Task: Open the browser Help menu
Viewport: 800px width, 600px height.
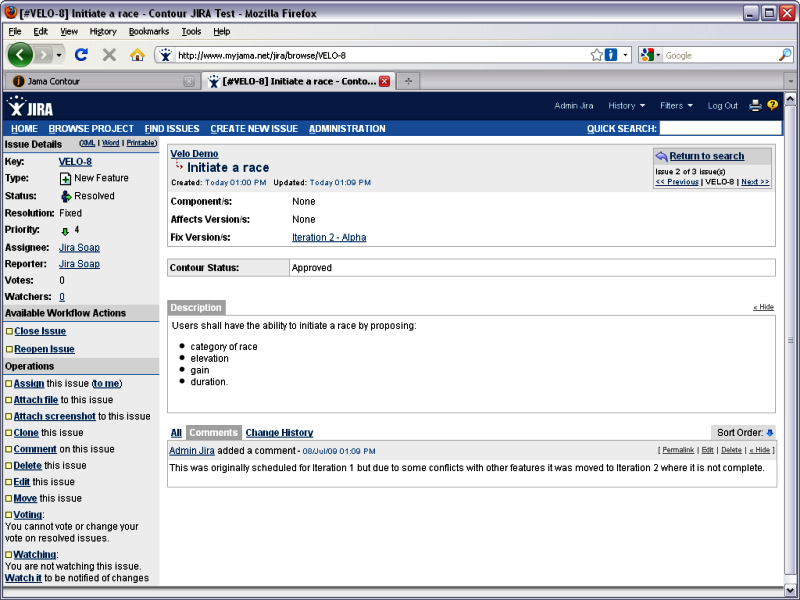Action: tap(221, 32)
